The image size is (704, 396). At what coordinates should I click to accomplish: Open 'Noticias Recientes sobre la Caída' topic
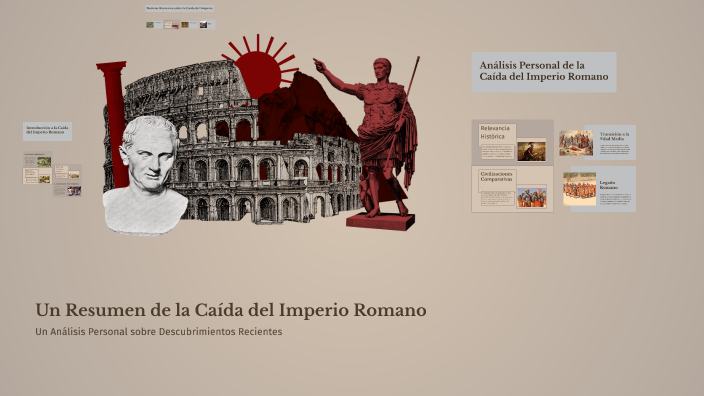(x=180, y=8)
